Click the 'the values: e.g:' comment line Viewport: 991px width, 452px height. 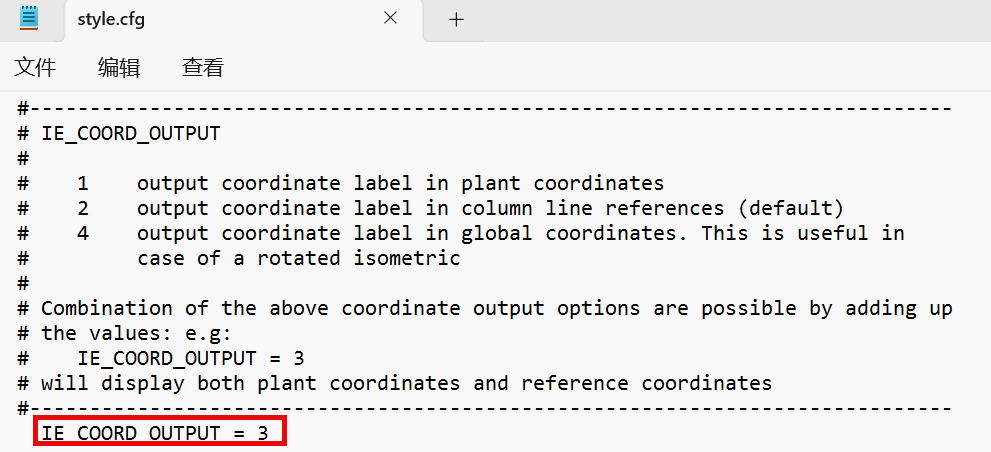coord(135,333)
